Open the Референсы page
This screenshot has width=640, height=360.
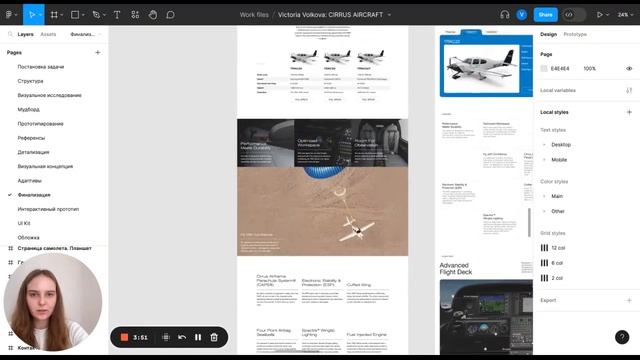31,138
